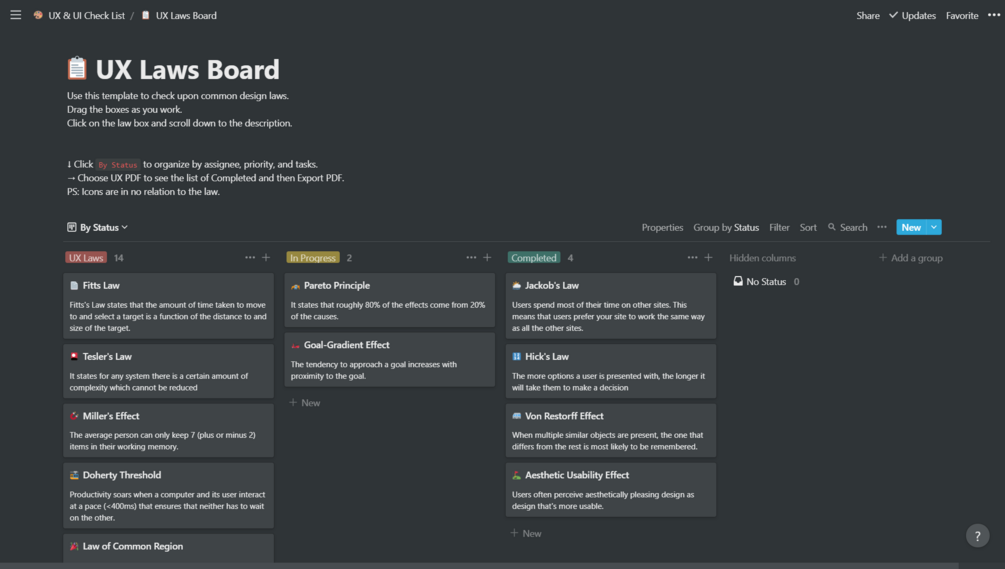Click the plus icon in Completed column

tap(708, 258)
